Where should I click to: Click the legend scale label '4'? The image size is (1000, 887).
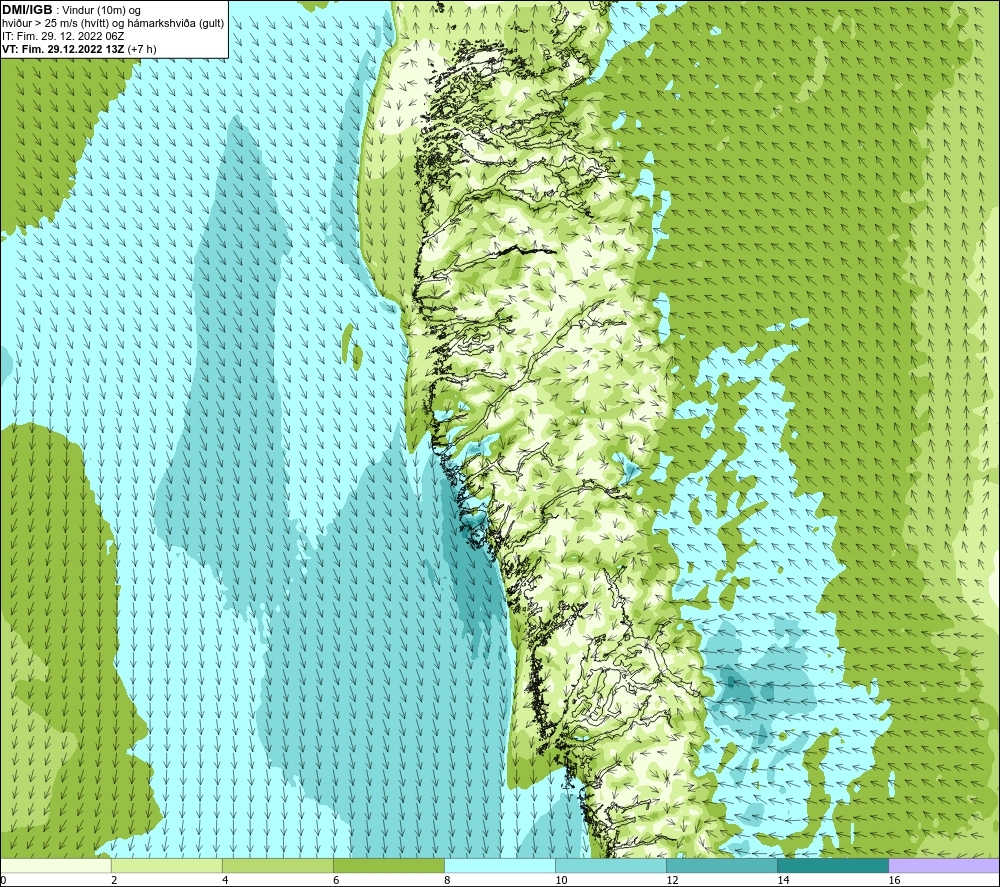pos(225,880)
